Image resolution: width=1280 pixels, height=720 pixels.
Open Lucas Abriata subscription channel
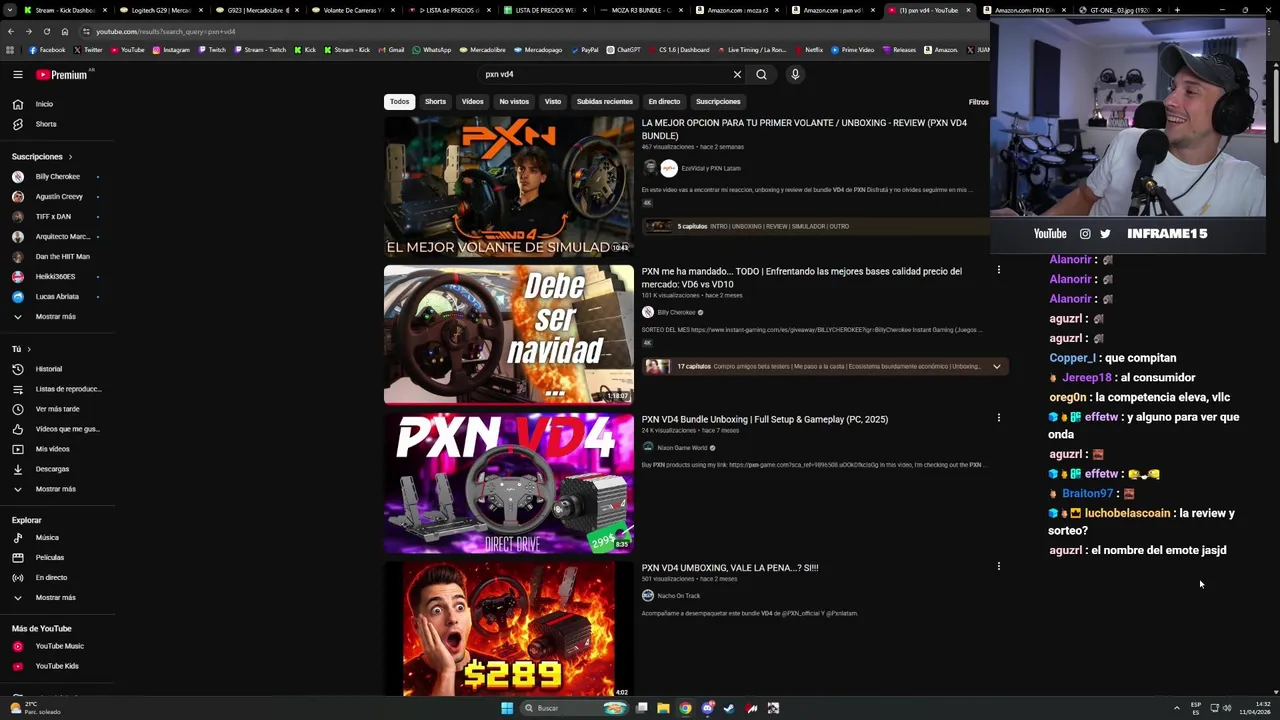(56, 297)
